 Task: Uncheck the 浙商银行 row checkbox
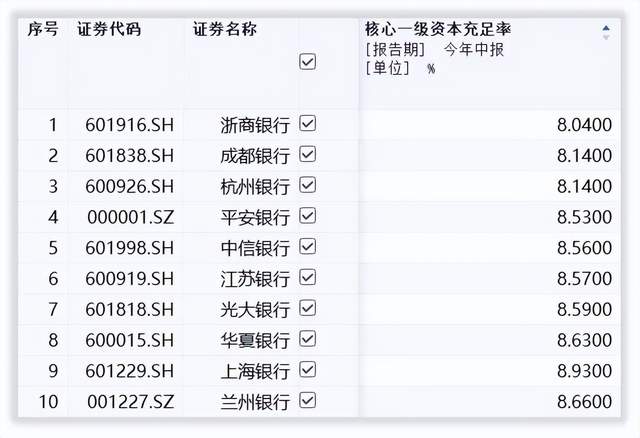click(307, 123)
